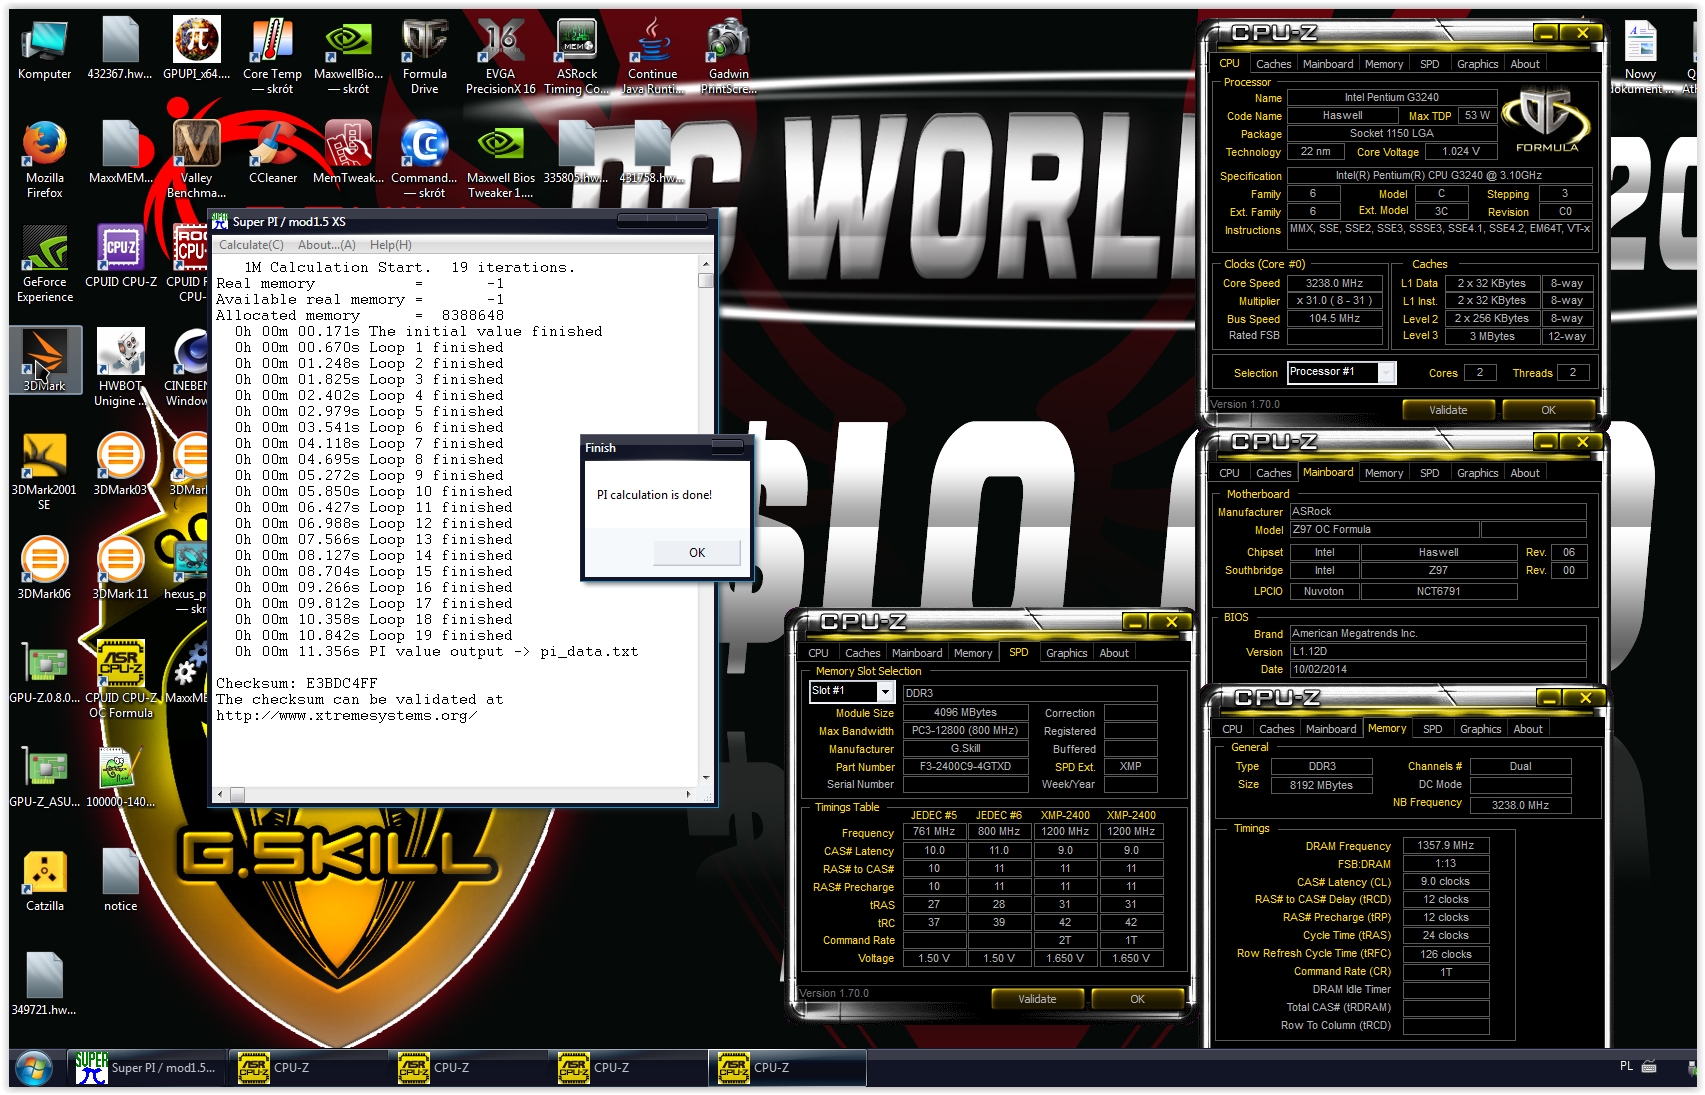1705x1095 pixels.
Task: Switch to Graphics tab in top CPU-Z
Action: coord(1477,64)
